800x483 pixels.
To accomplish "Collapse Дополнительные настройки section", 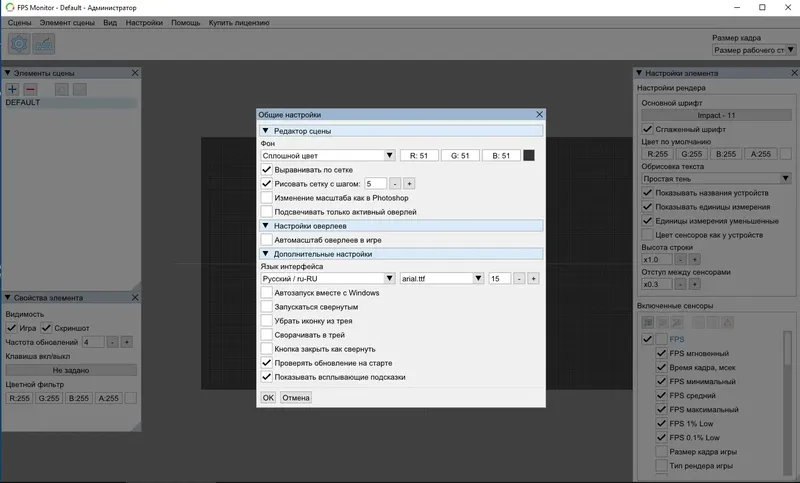I will [265, 253].
